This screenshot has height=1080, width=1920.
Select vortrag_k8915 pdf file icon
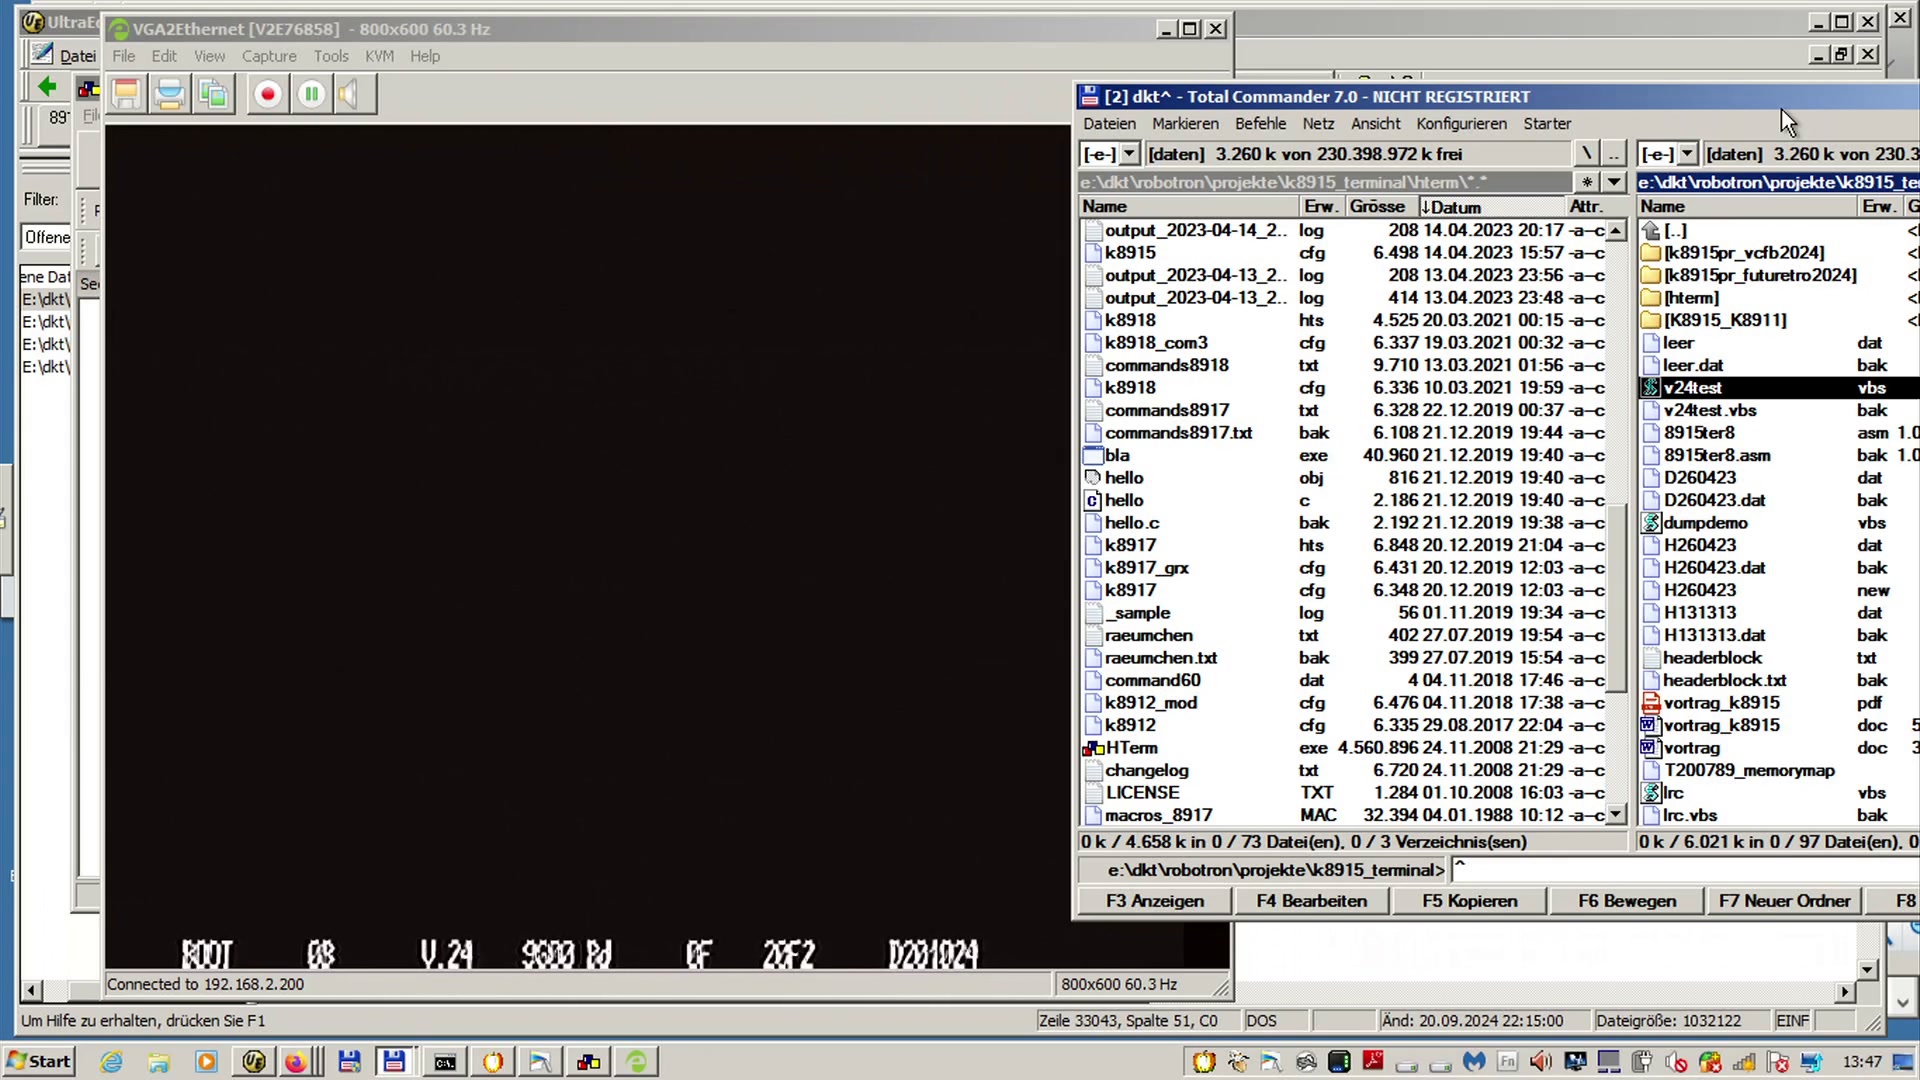pos(1651,703)
